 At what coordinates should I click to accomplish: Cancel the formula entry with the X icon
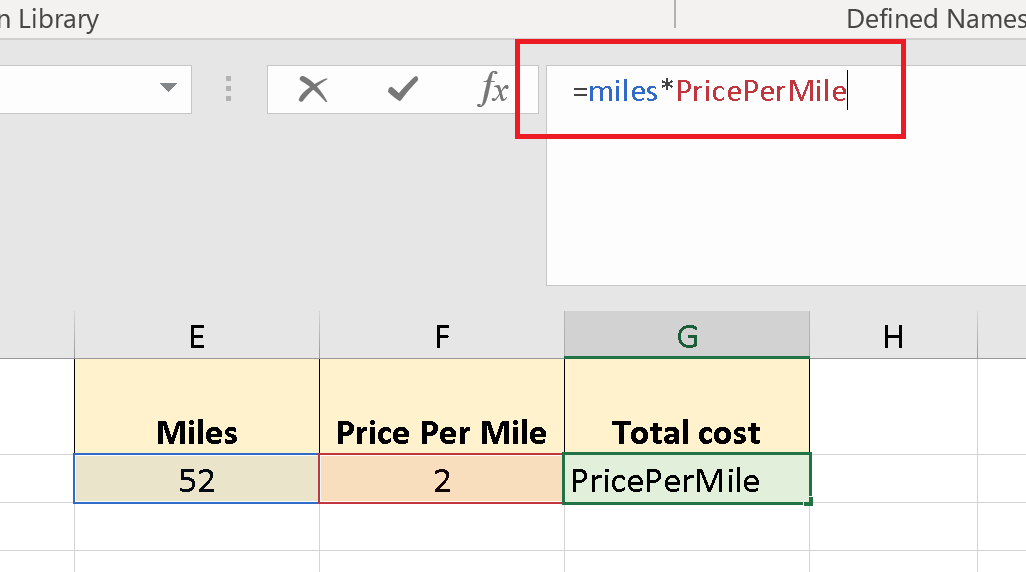(x=313, y=90)
